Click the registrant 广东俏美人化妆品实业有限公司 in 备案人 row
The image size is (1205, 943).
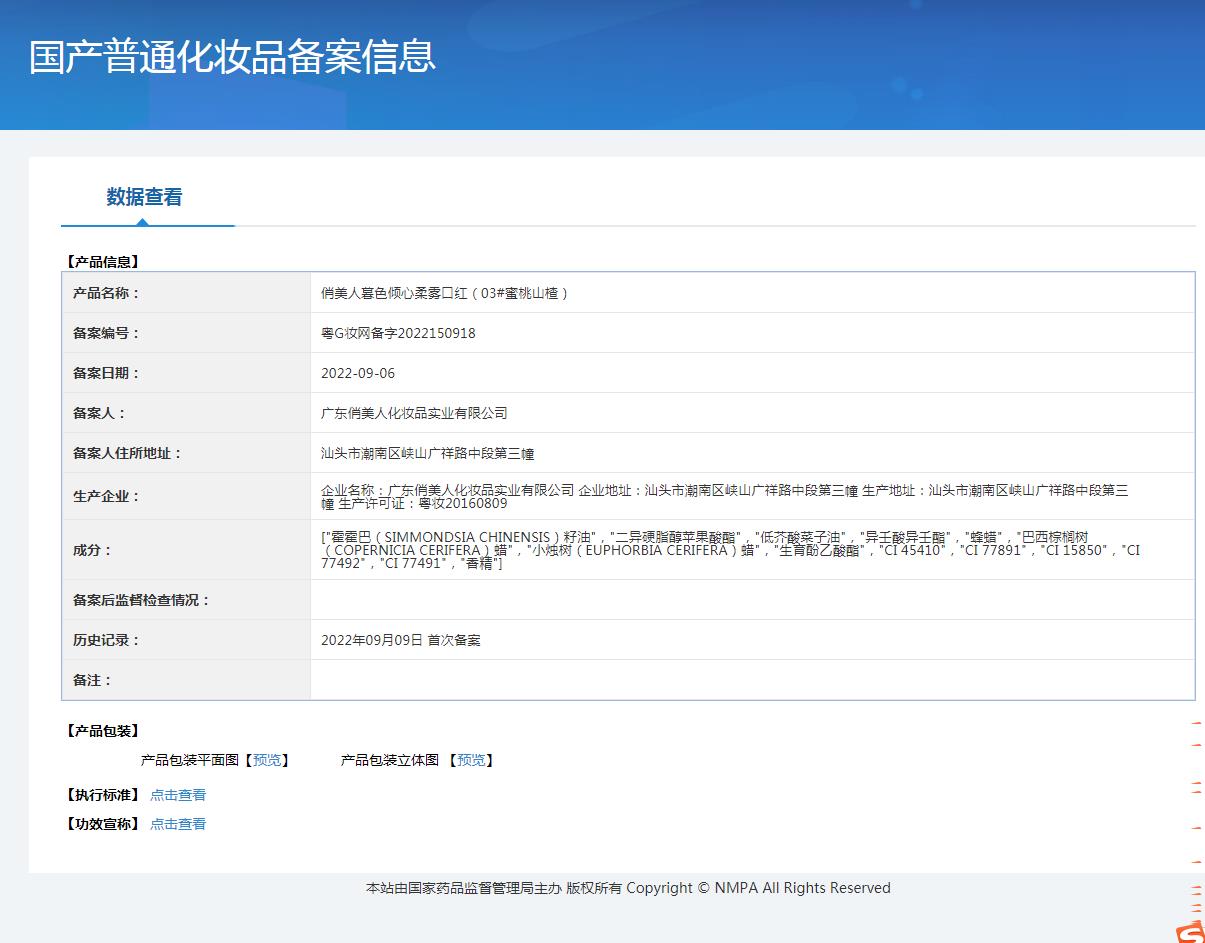pos(414,413)
